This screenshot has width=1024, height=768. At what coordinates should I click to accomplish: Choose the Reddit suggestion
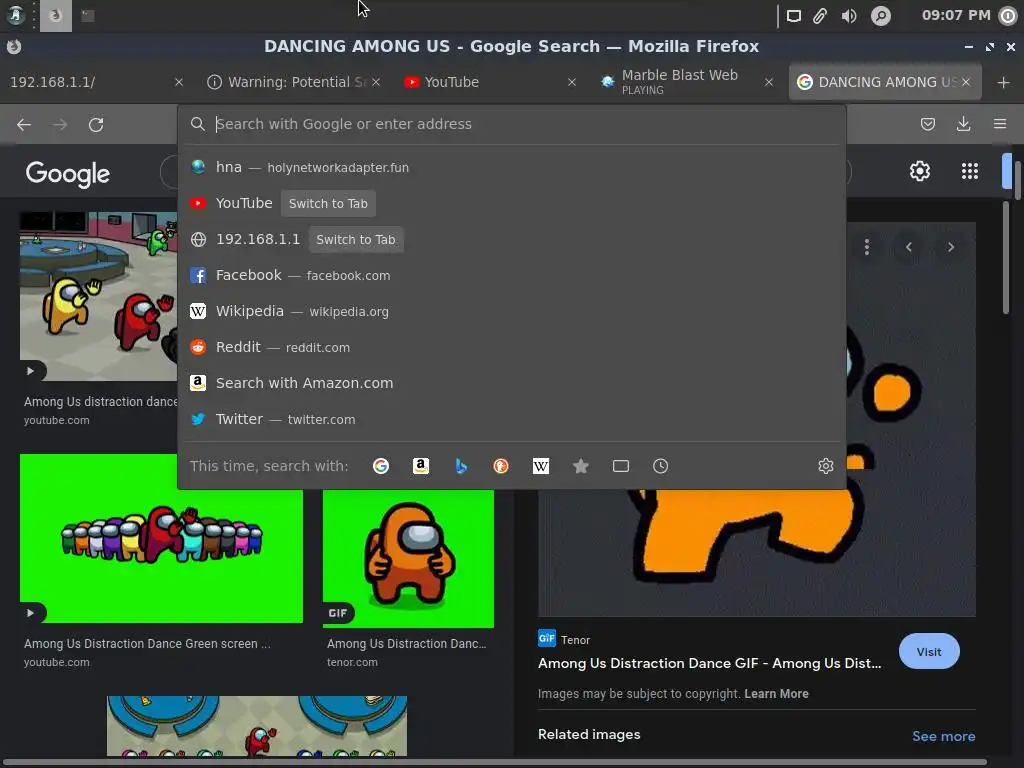[x=512, y=347]
